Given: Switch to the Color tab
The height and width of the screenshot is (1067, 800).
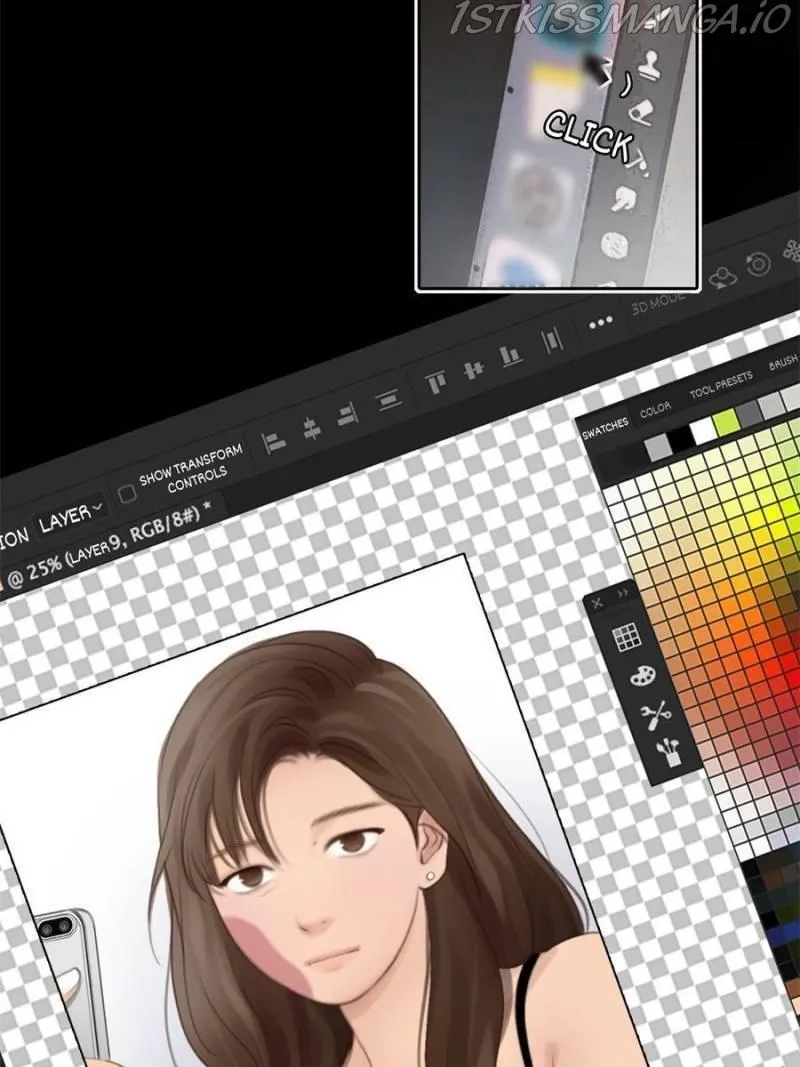Looking at the screenshot, I should click(x=655, y=410).
